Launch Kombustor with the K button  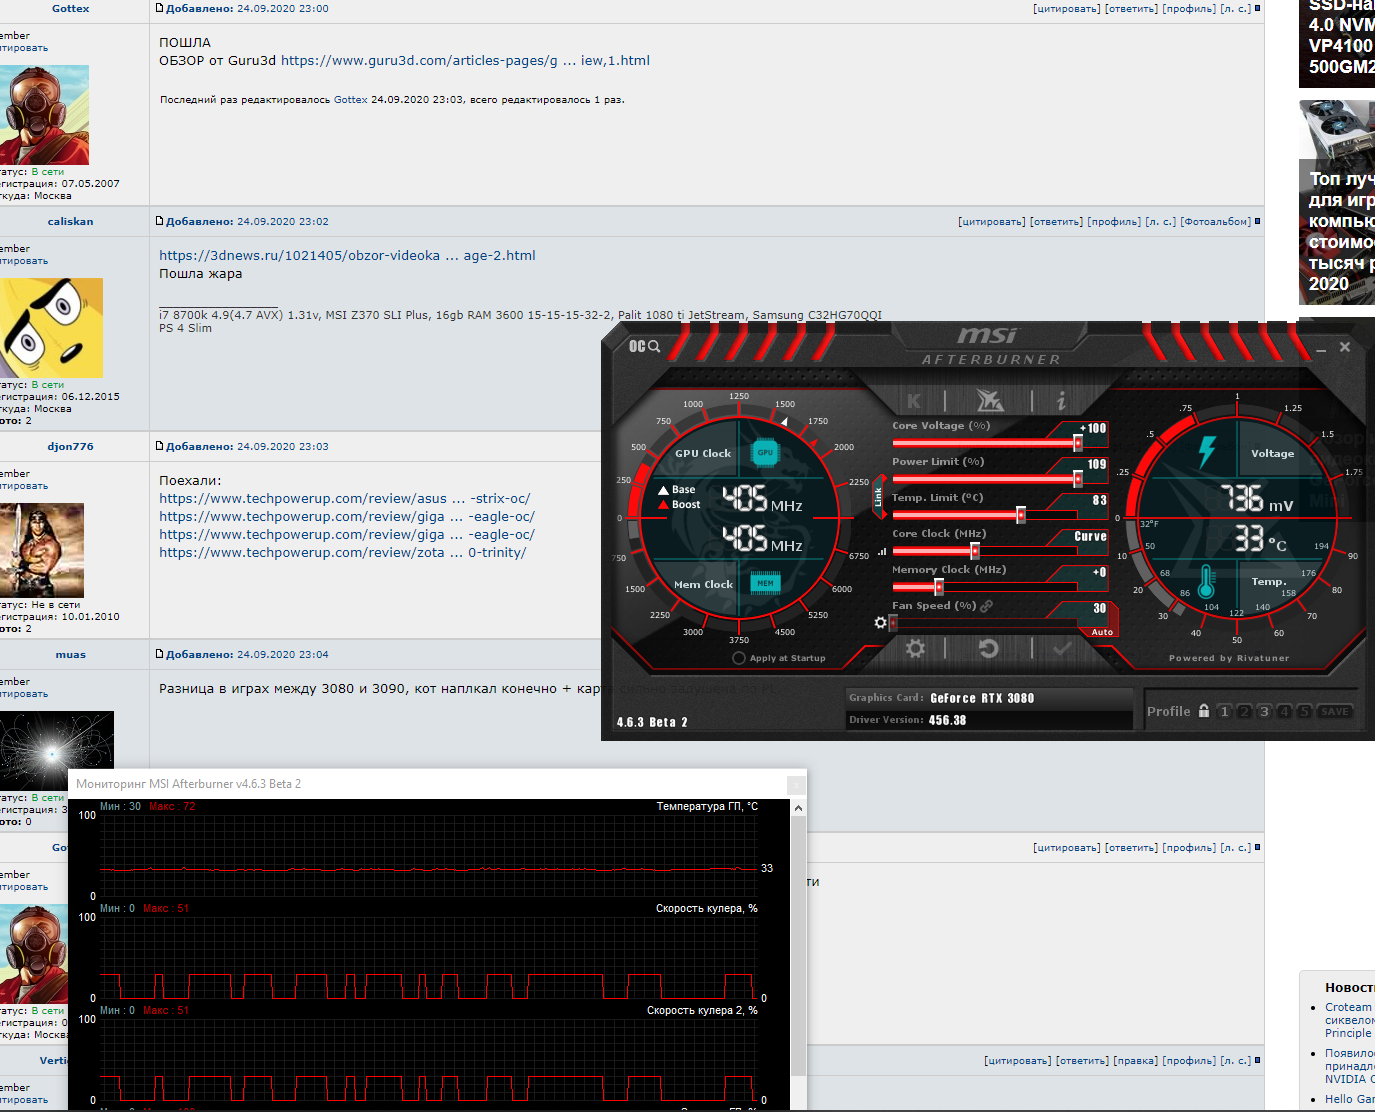(913, 401)
